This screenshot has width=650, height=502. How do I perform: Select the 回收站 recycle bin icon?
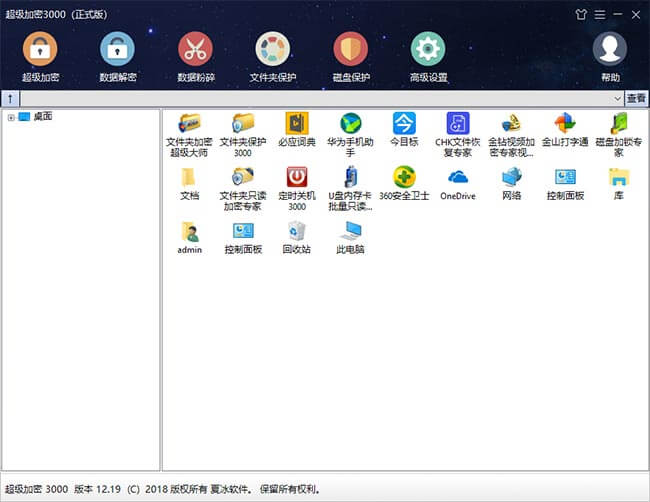[x=296, y=238]
